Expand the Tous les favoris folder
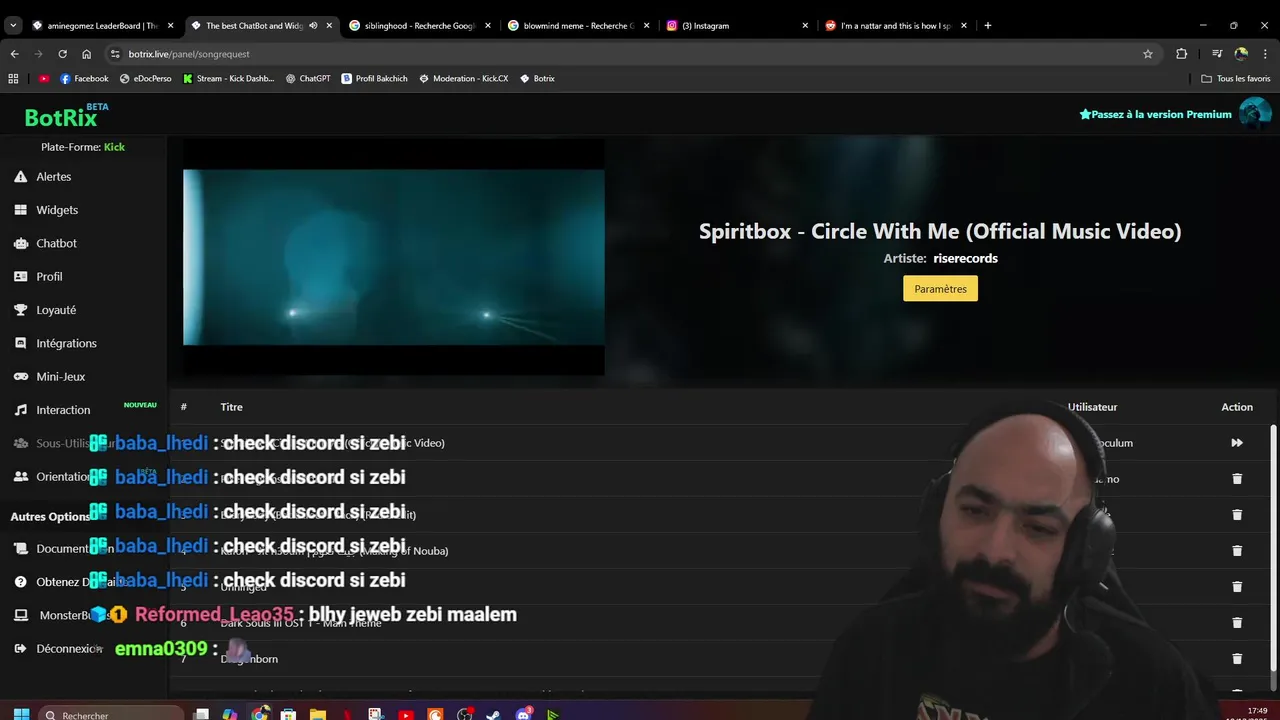The height and width of the screenshot is (720, 1280). [1236, 78]
